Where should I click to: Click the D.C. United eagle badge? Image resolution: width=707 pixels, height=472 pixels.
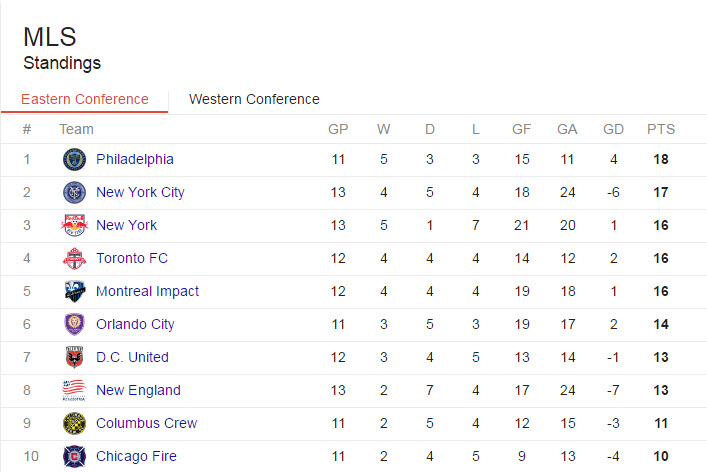(74, 357)
